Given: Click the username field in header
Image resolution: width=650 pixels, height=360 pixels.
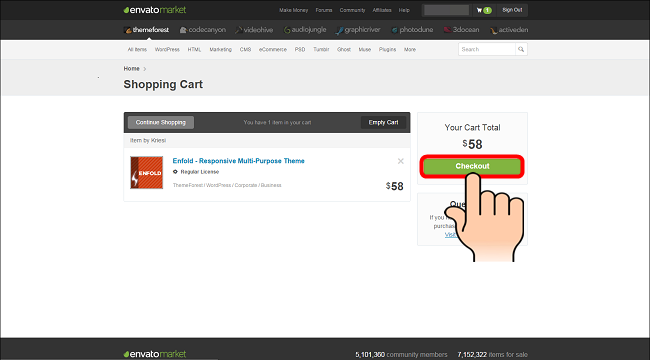Looking at the screenshot, I should click(446, 10).
